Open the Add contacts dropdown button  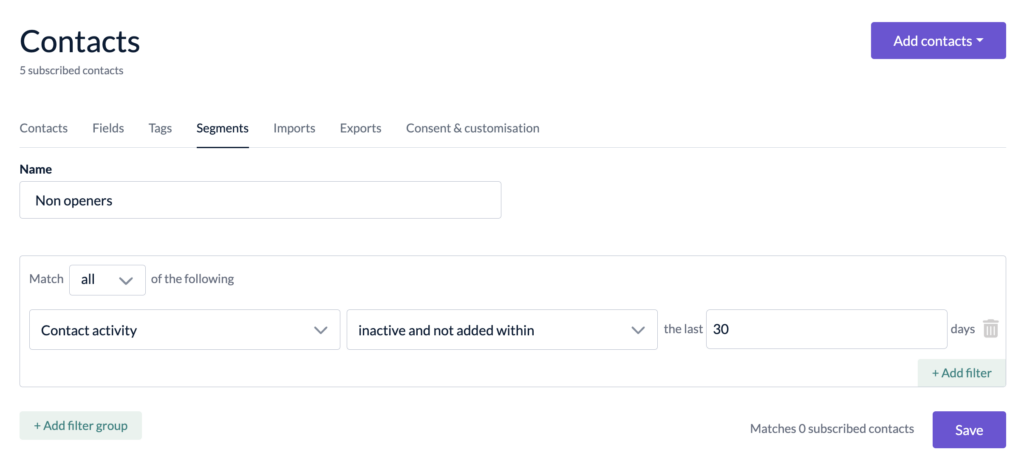(x=937, y=41)
